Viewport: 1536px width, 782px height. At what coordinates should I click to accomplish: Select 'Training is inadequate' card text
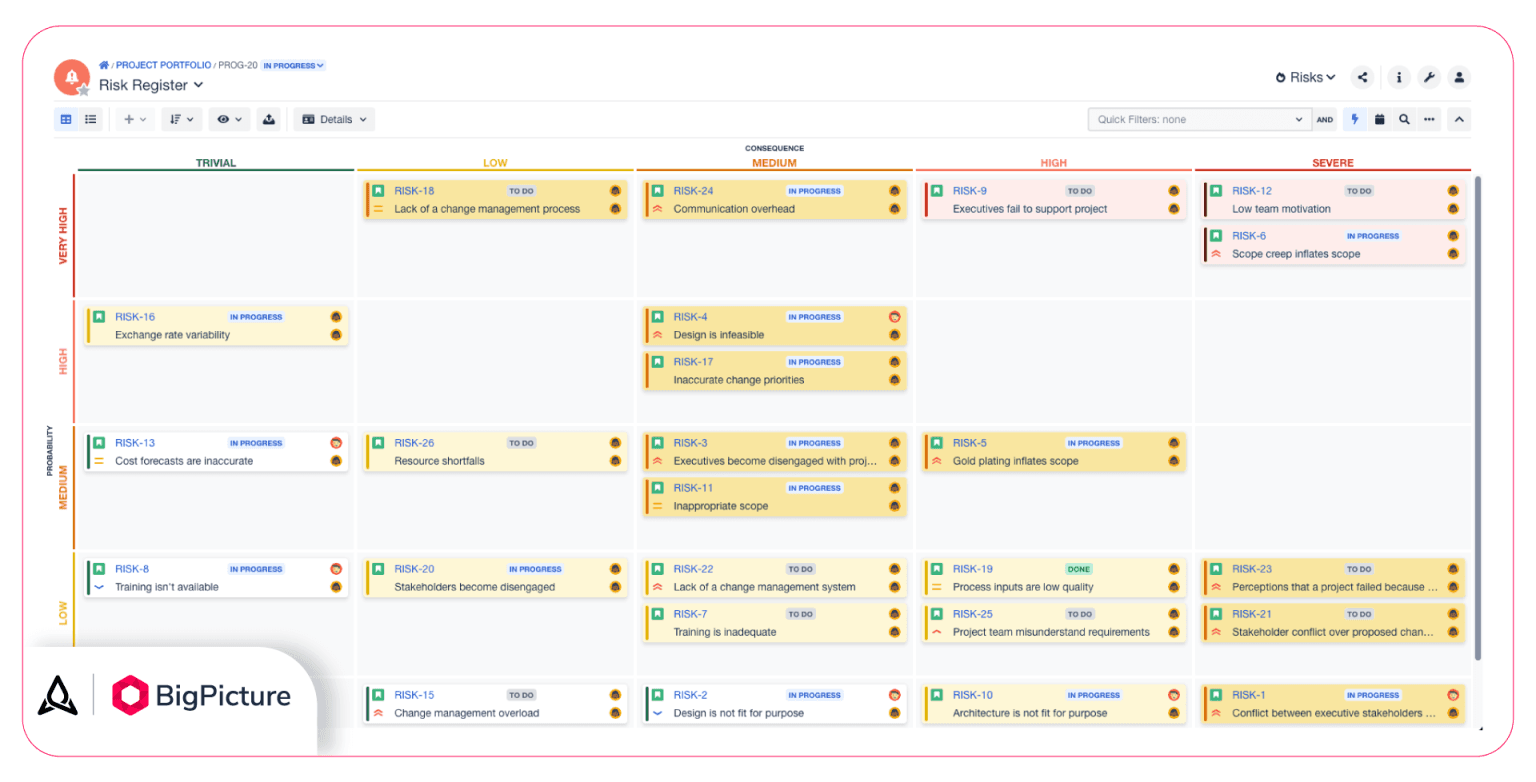click(725, 632)
